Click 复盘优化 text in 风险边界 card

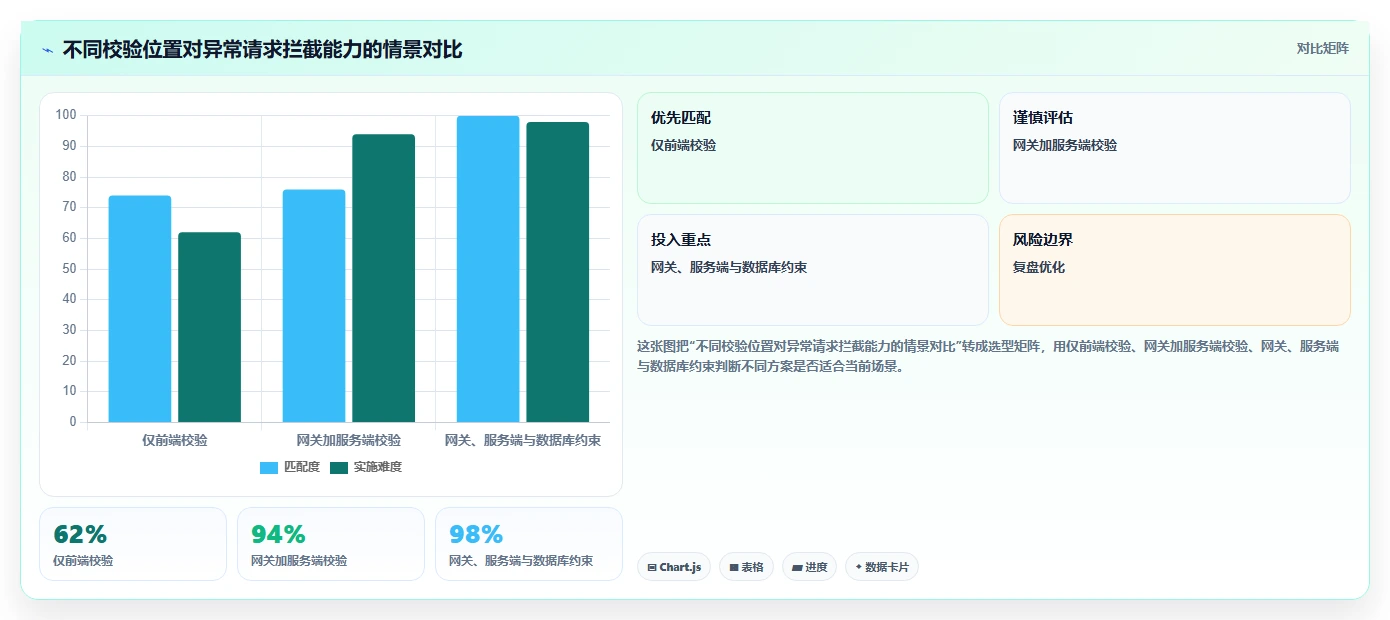tap(1039, 267)
